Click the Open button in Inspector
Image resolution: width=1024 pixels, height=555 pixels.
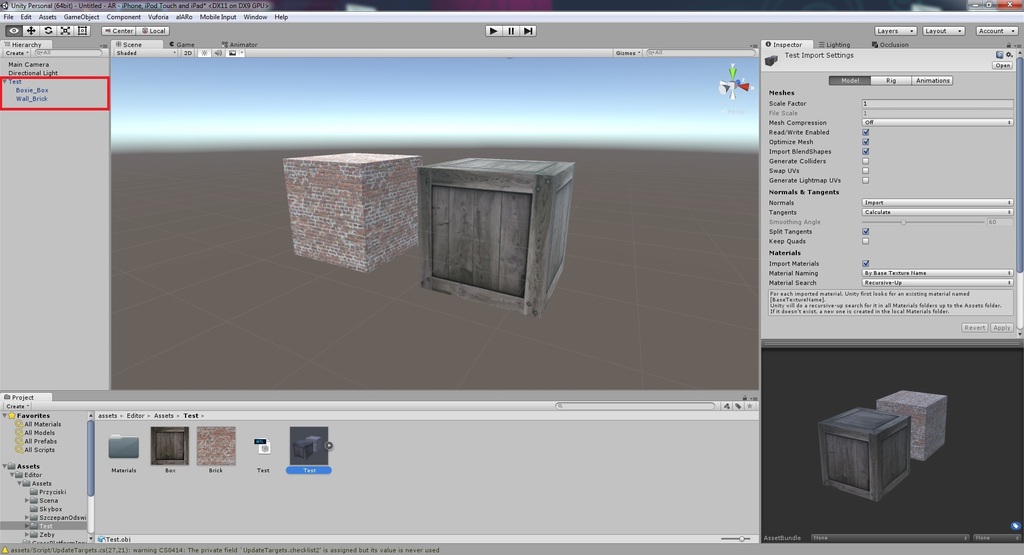(1002, 65)
